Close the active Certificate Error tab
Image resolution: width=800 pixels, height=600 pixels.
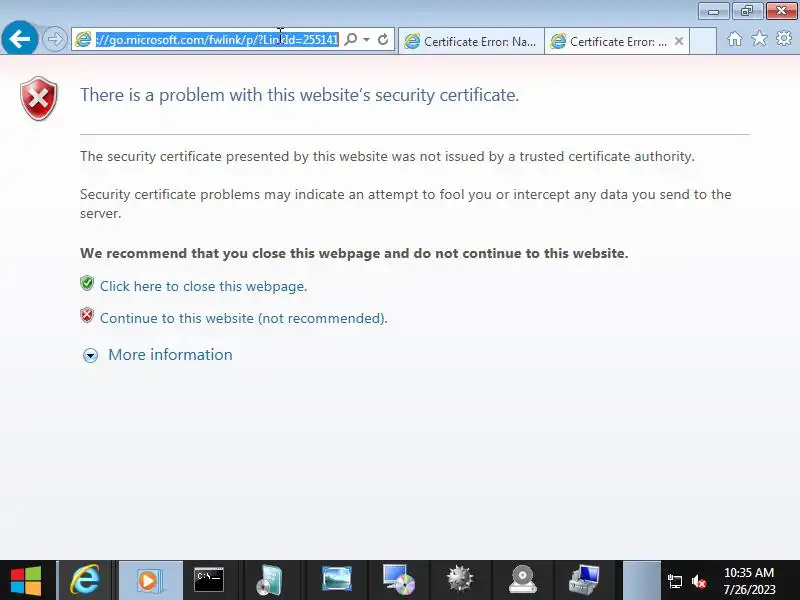[x=679, y=41]
